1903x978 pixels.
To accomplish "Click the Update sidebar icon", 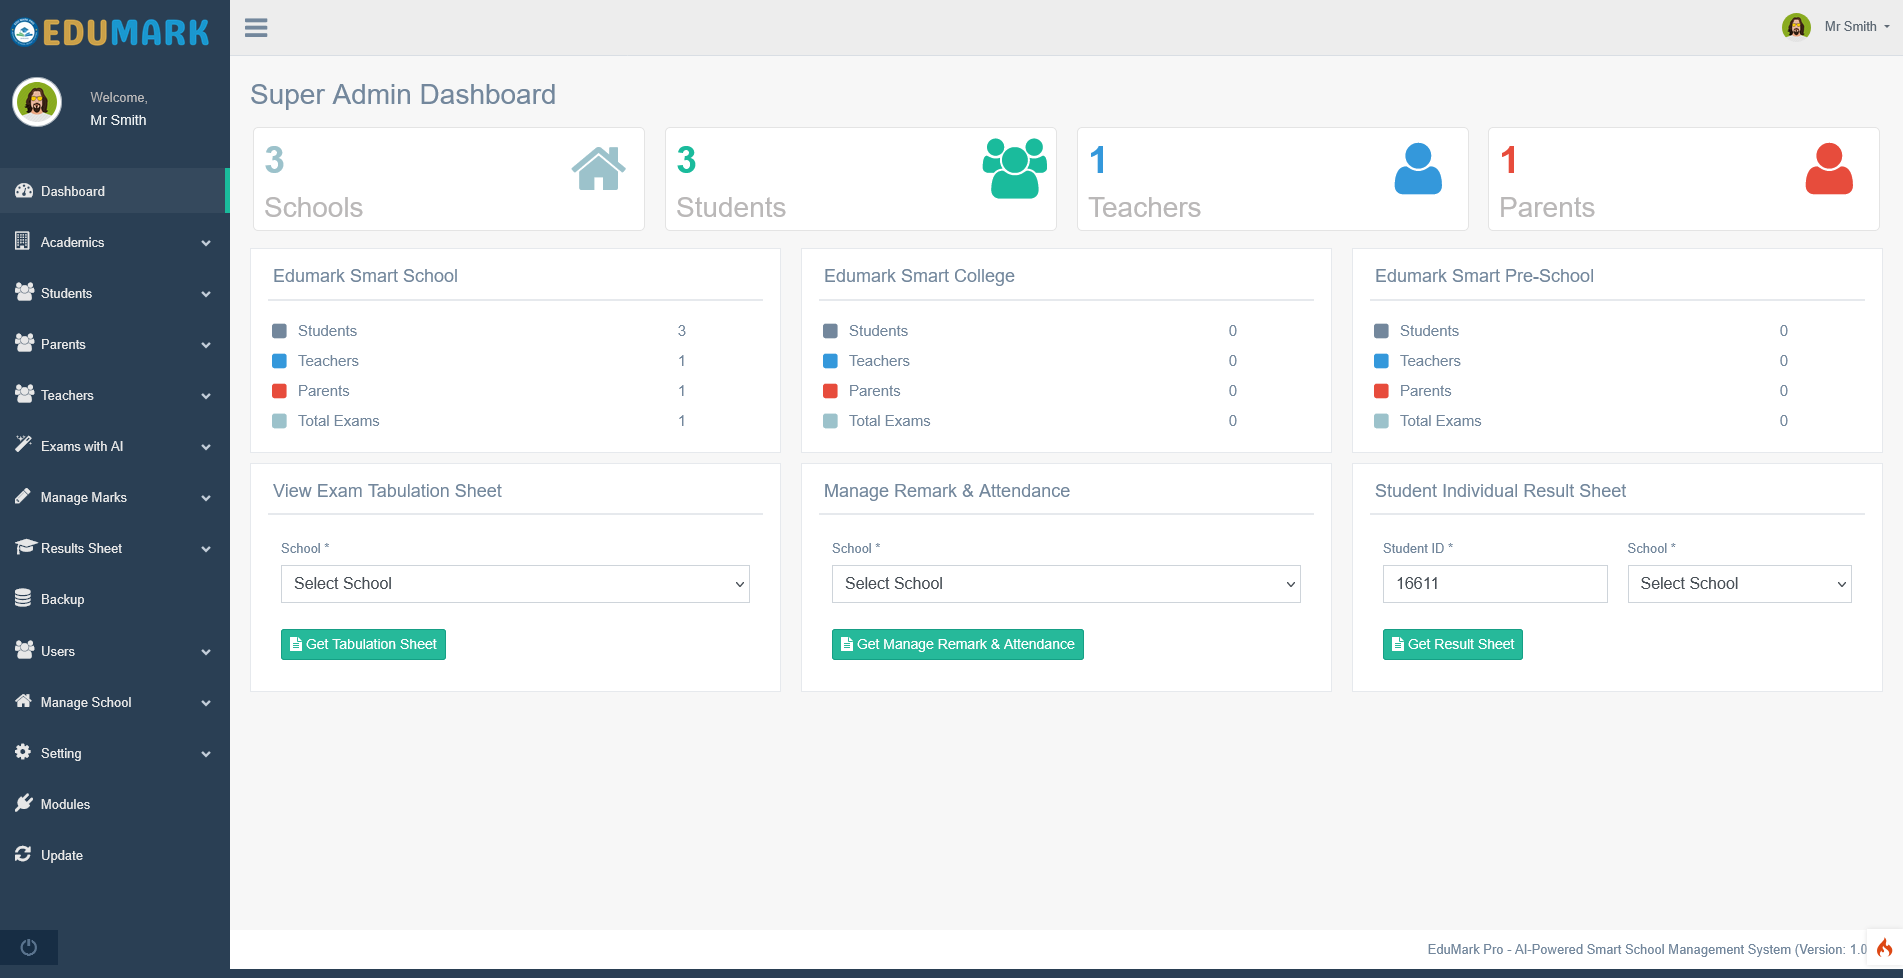I will click(22, 855).
